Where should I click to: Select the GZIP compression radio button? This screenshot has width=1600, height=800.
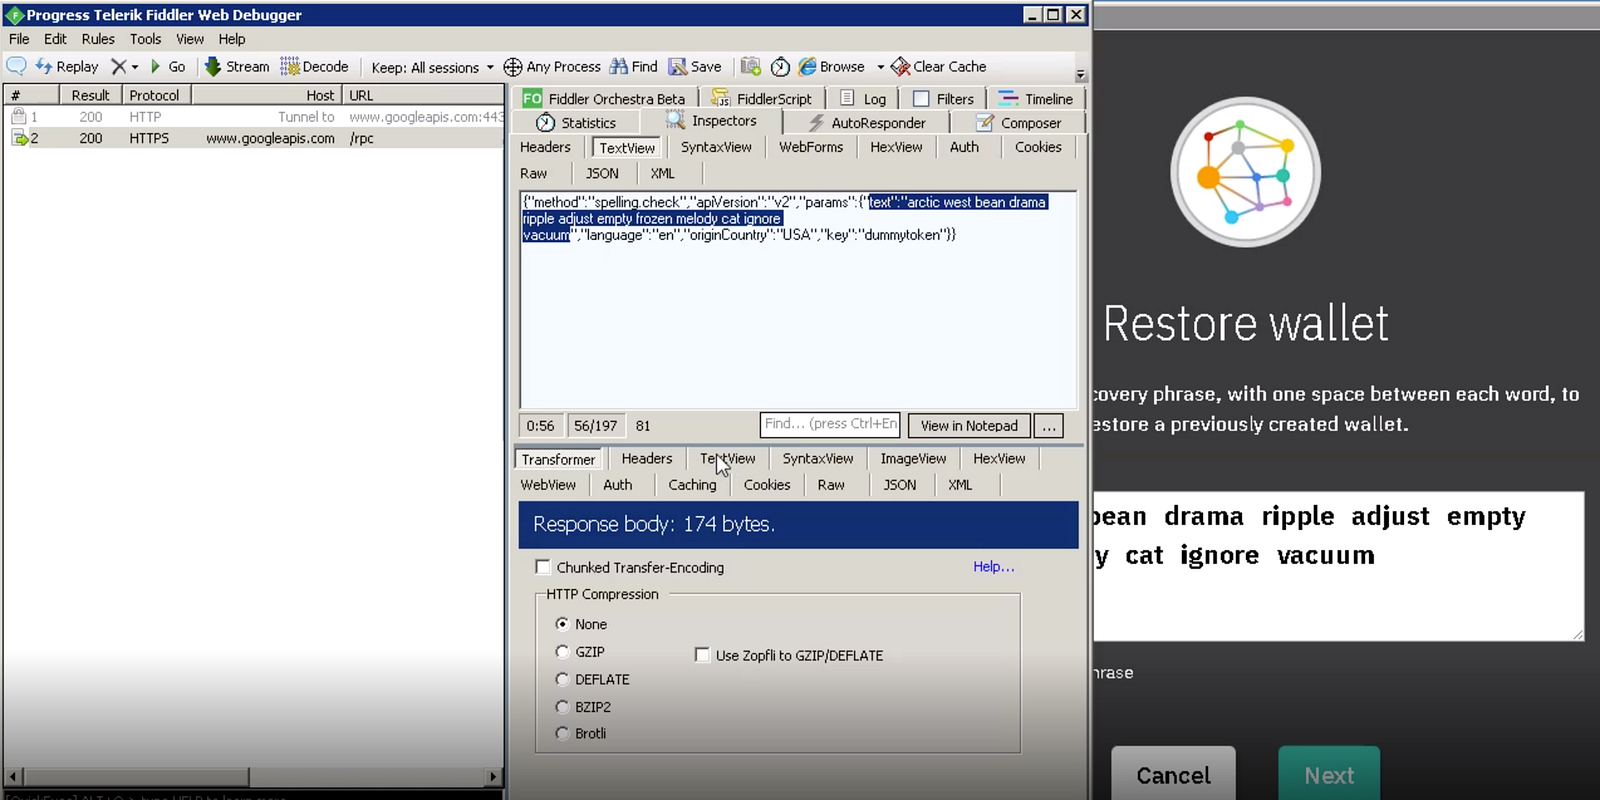[x=562, y=651]
